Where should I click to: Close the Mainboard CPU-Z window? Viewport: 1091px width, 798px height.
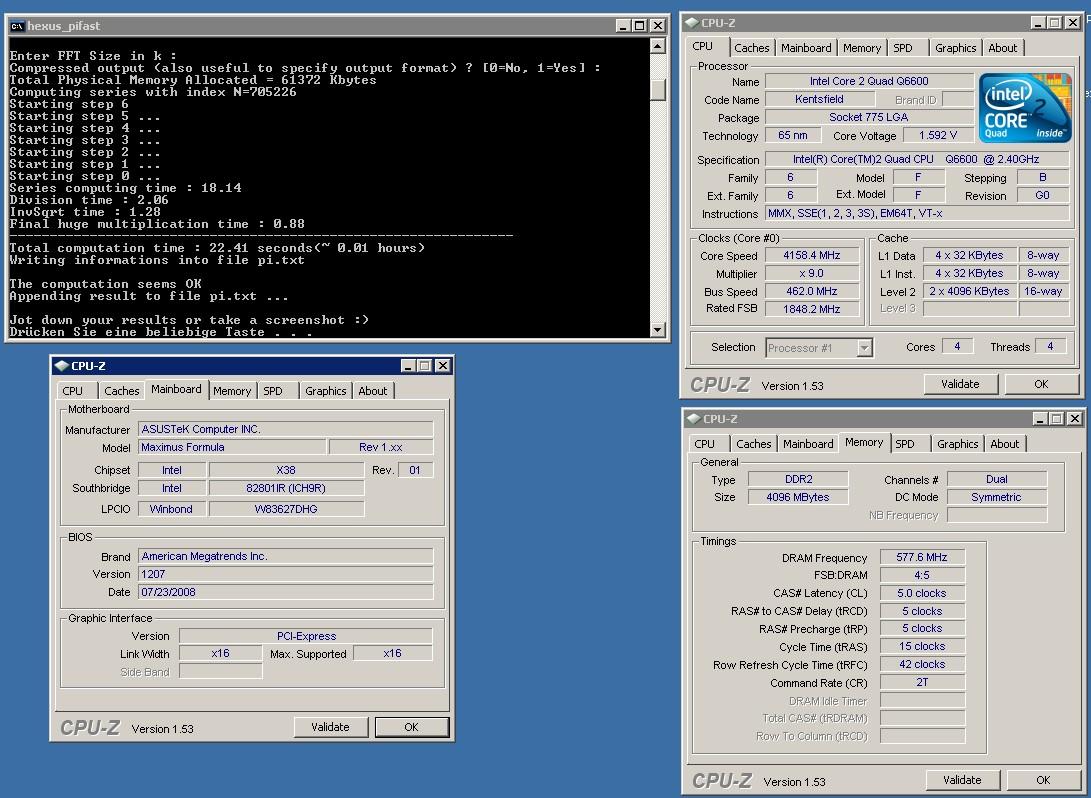click(x=442, y=366)
